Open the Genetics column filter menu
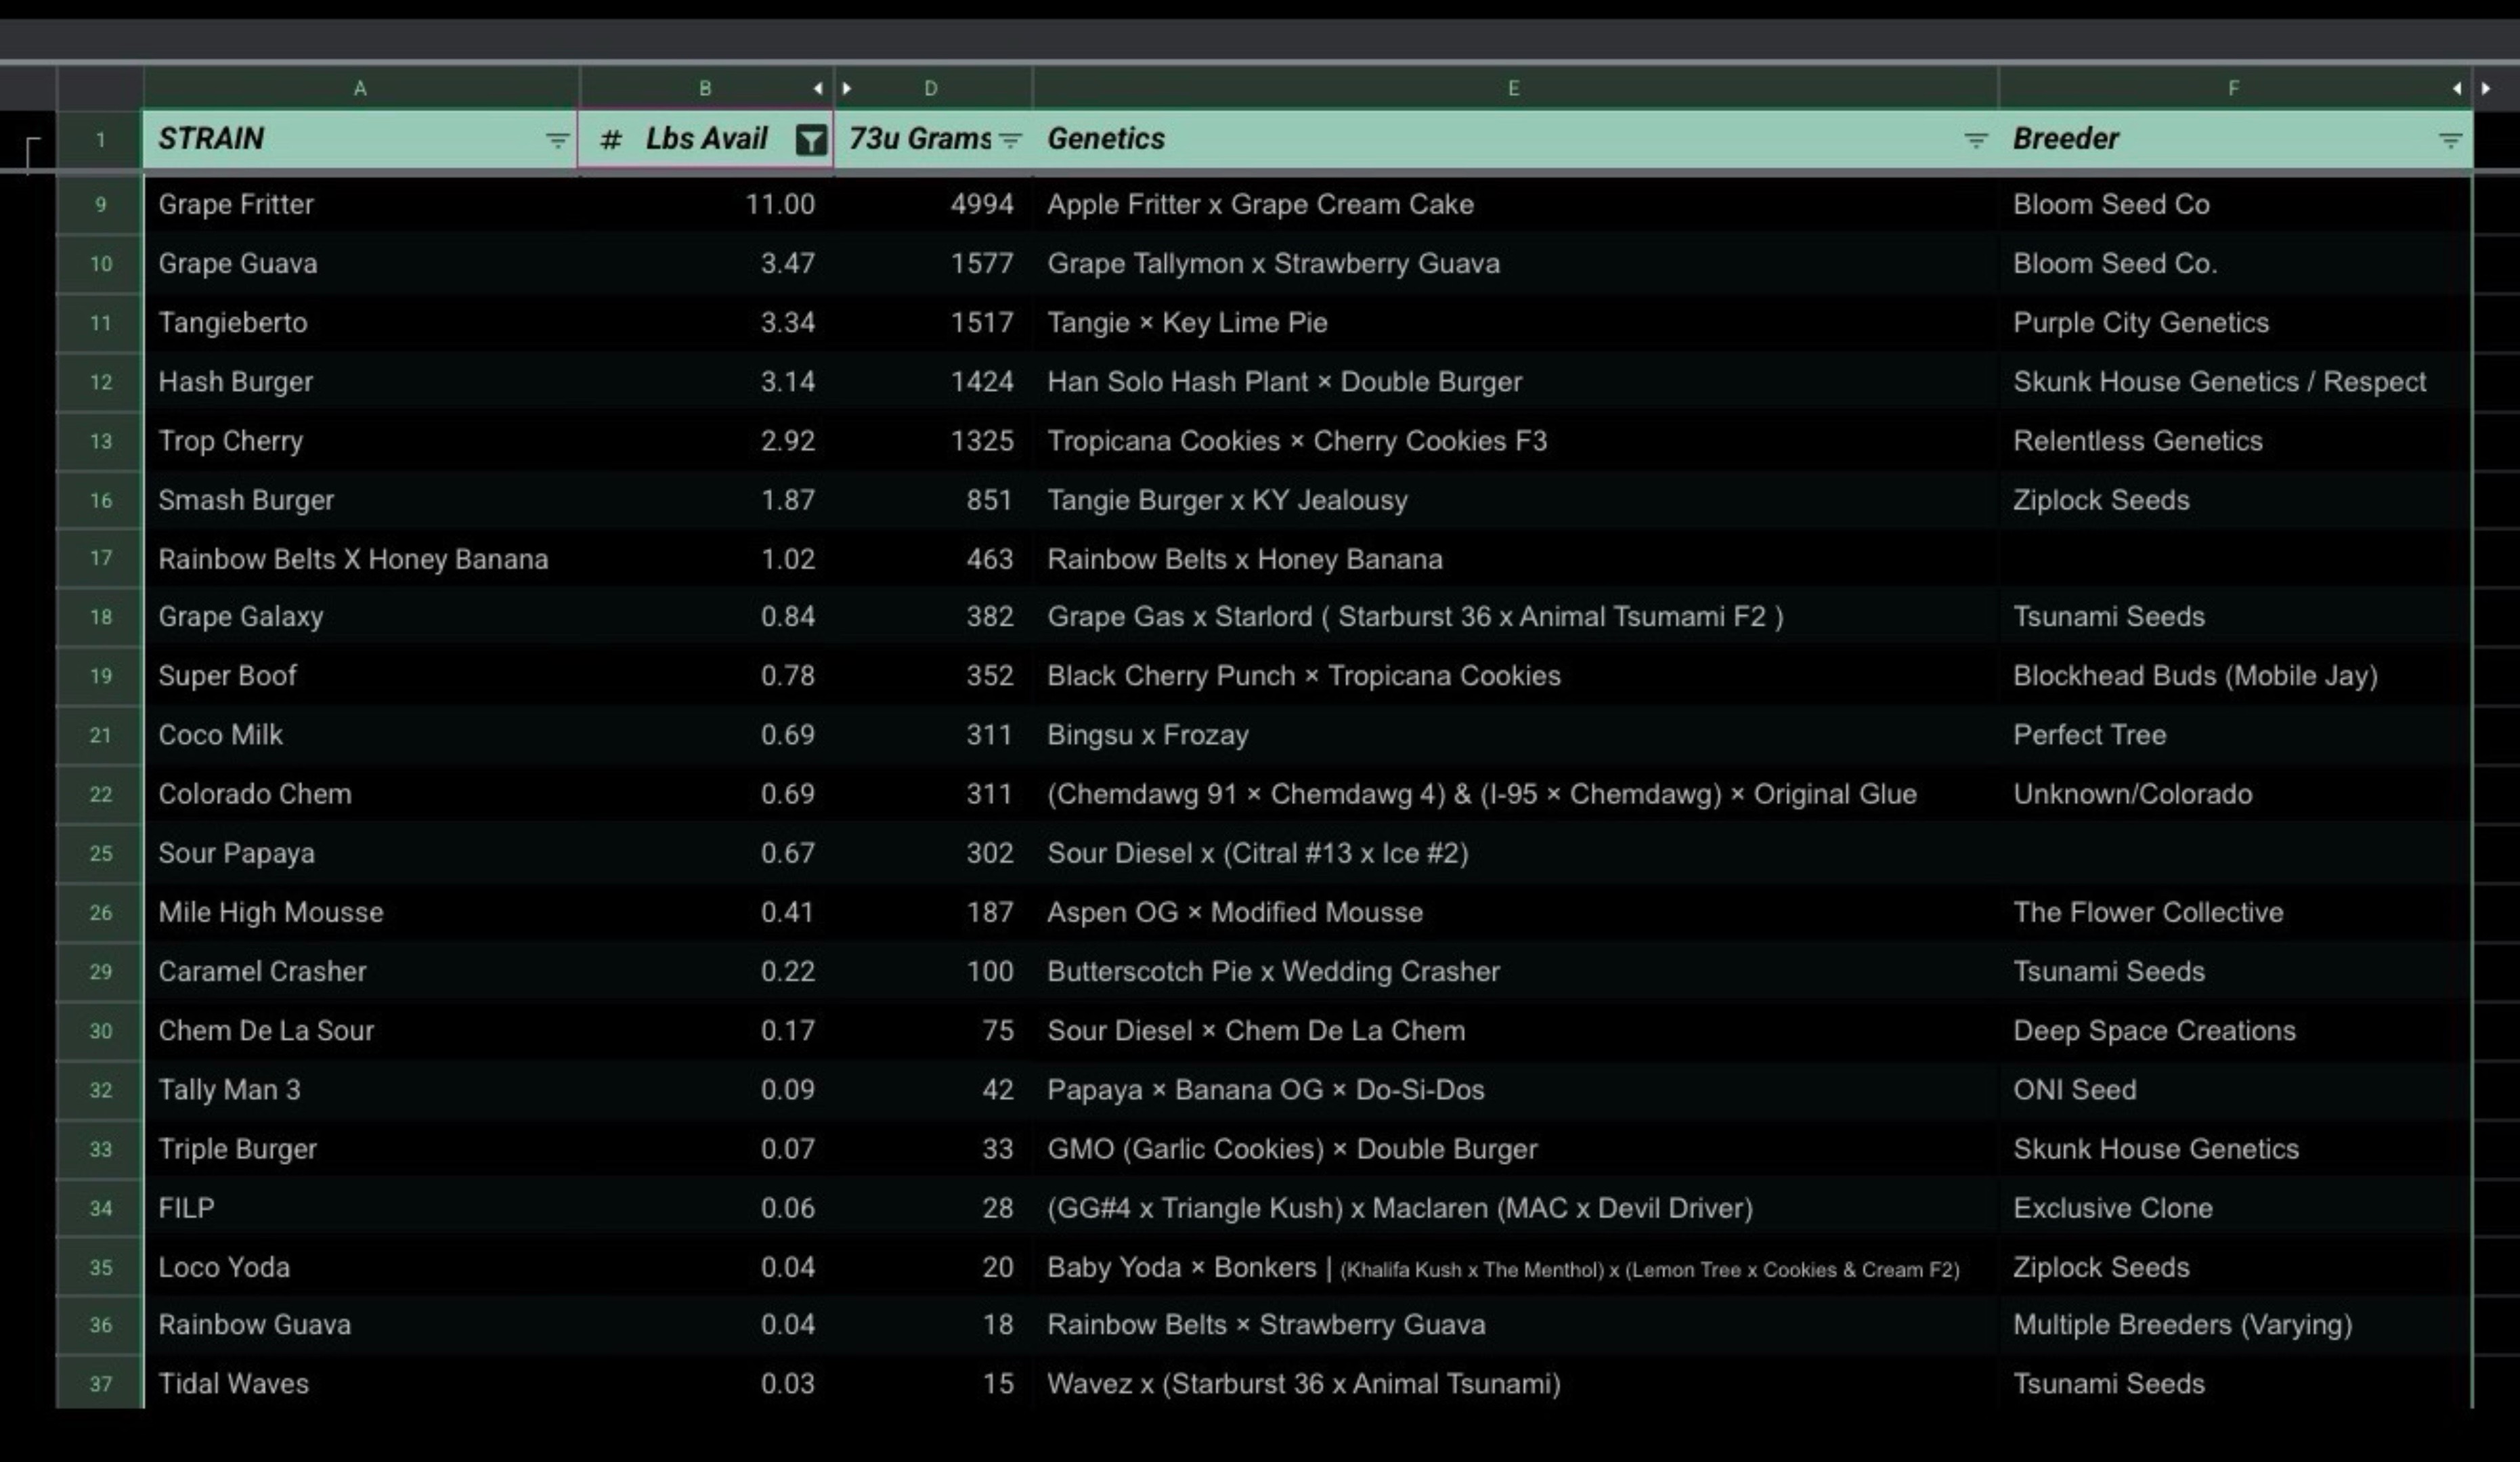The width and height of the screenshot is (2520, 1462). 1975,140
